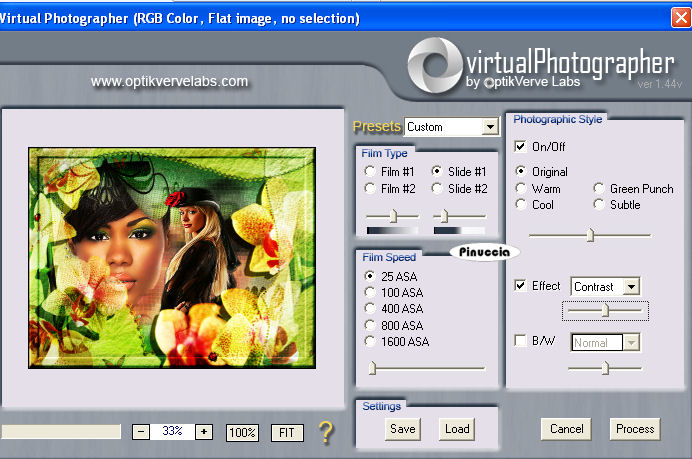Click the Film Speed slider handle
692x459 pixels.
pos(372,368)
